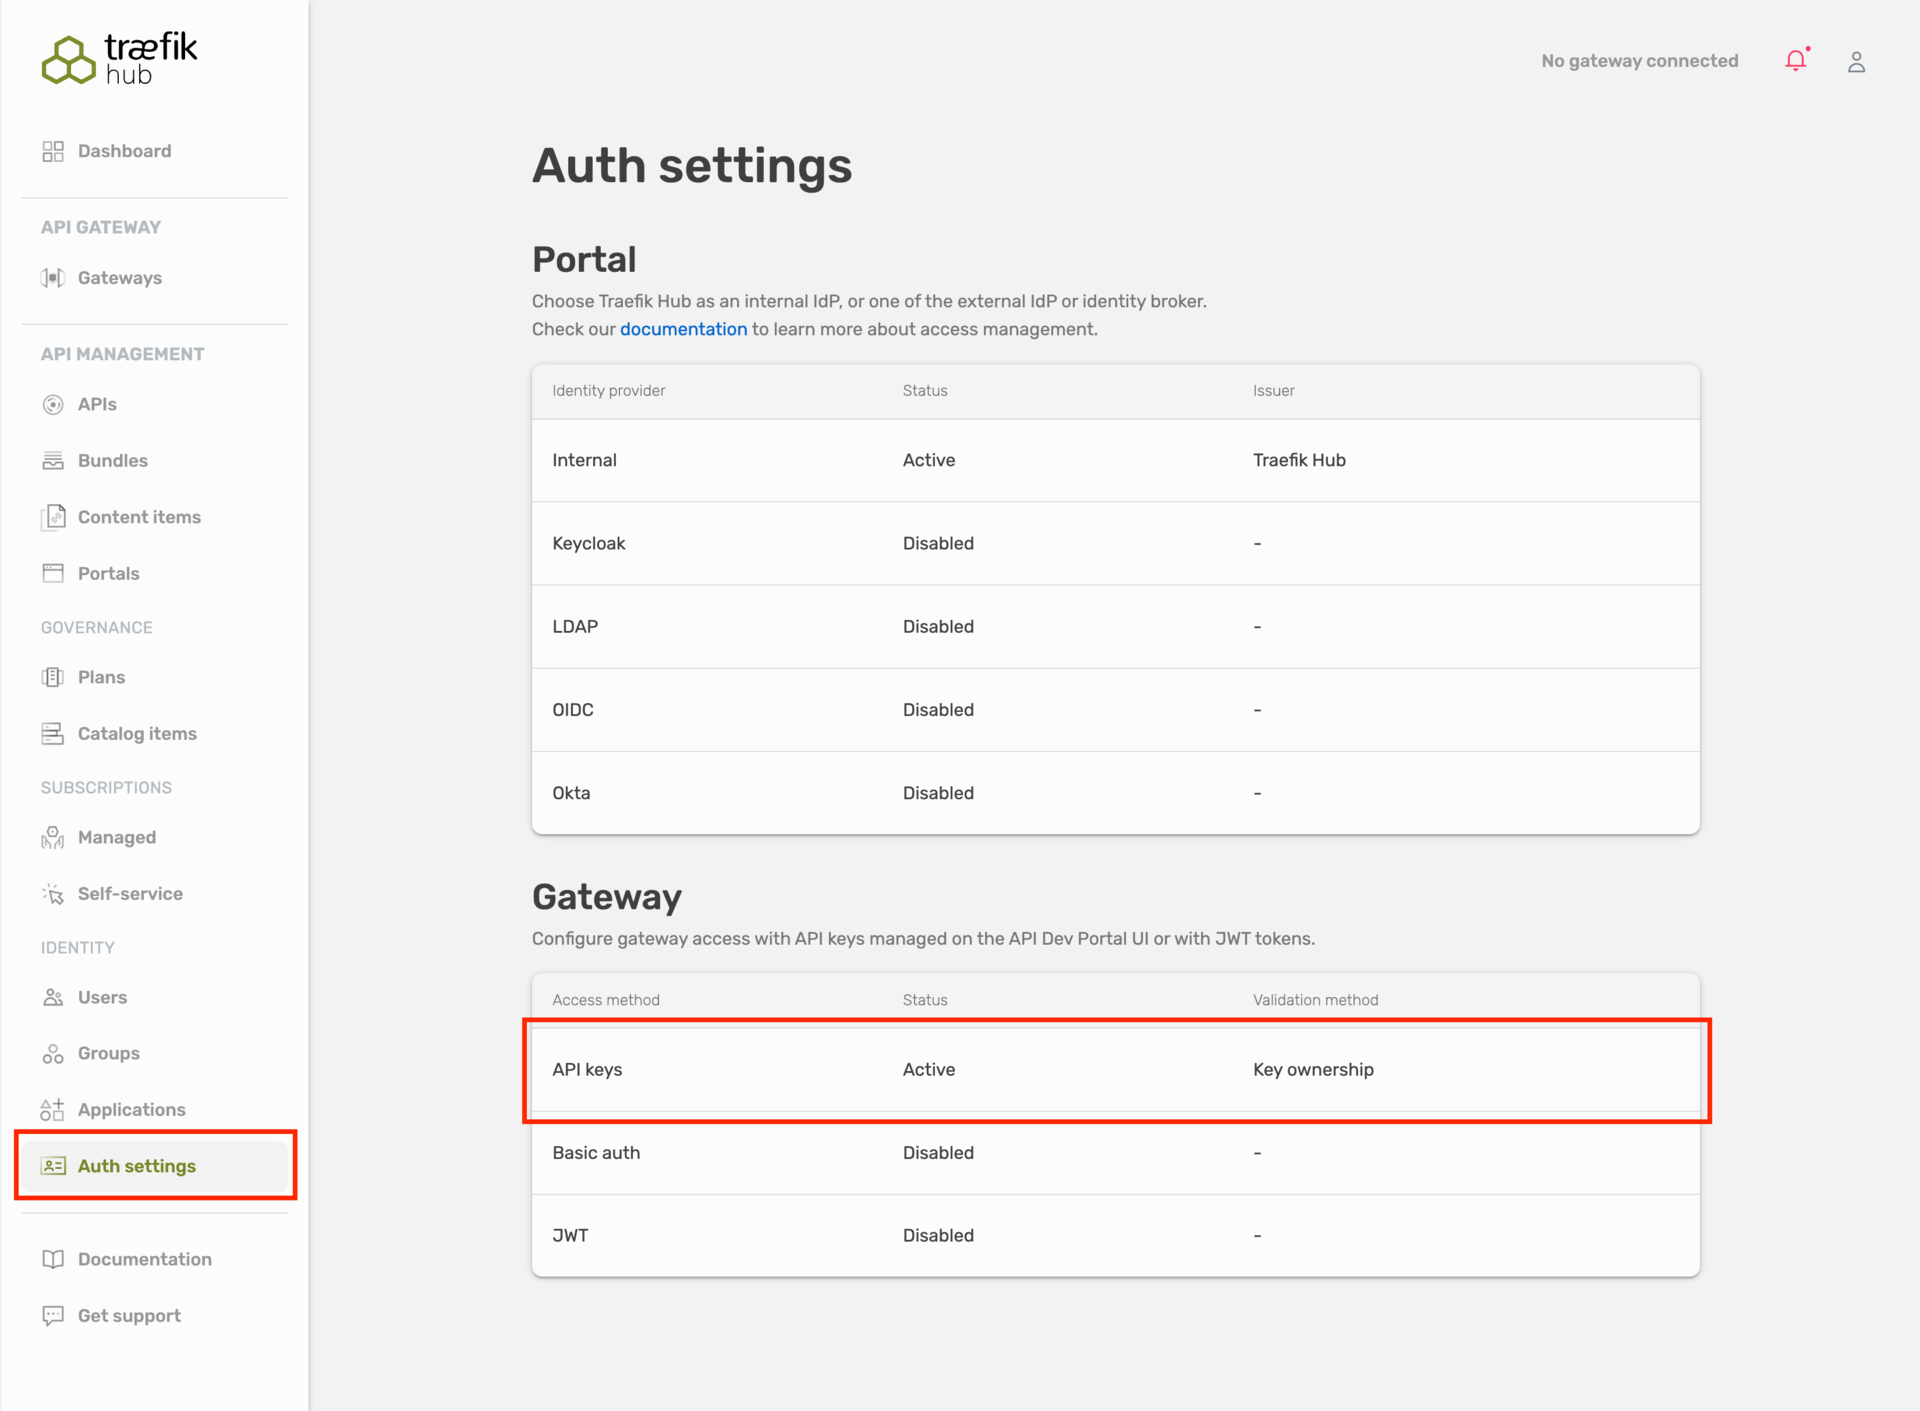Viewport: 1920px width, 1411px height.
Task: Click Disabled status of Keycloak
Action: click(x=938, y=543)
